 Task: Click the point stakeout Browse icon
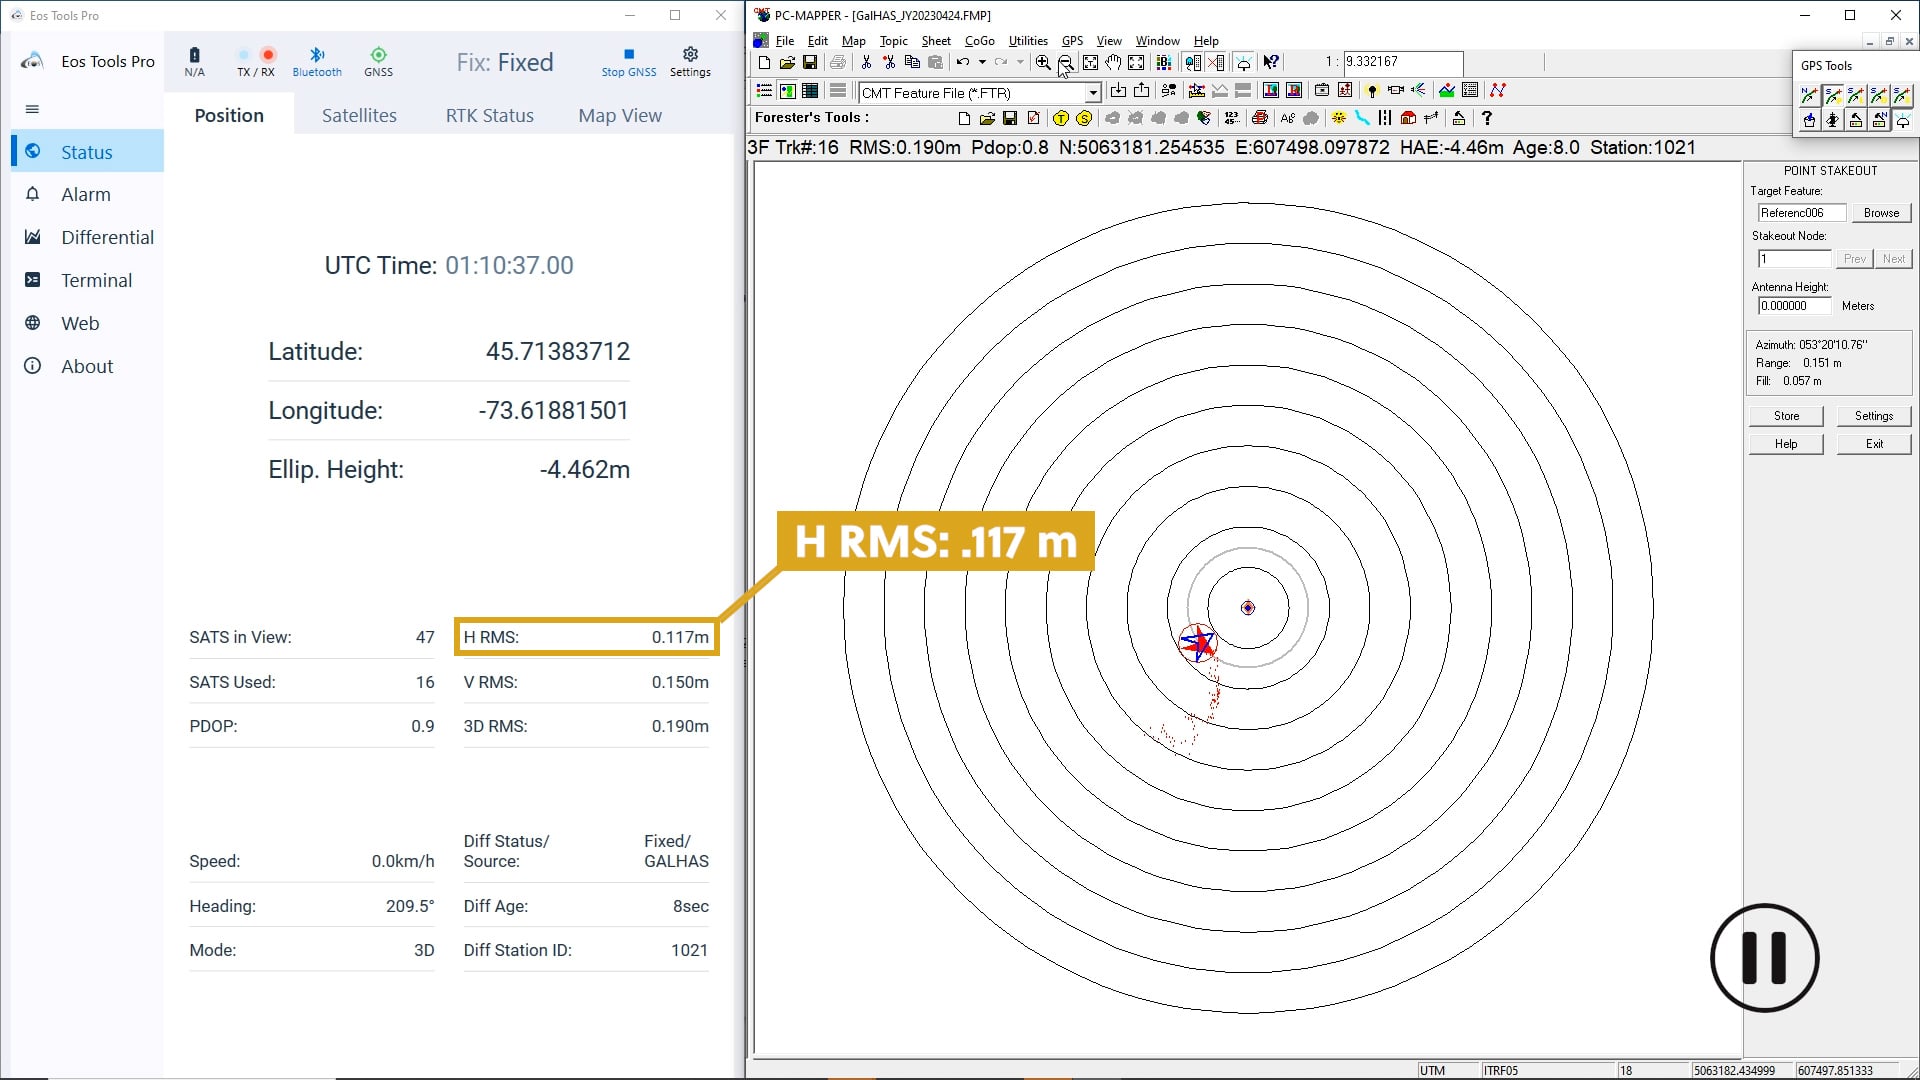(x=1880, y=214)
